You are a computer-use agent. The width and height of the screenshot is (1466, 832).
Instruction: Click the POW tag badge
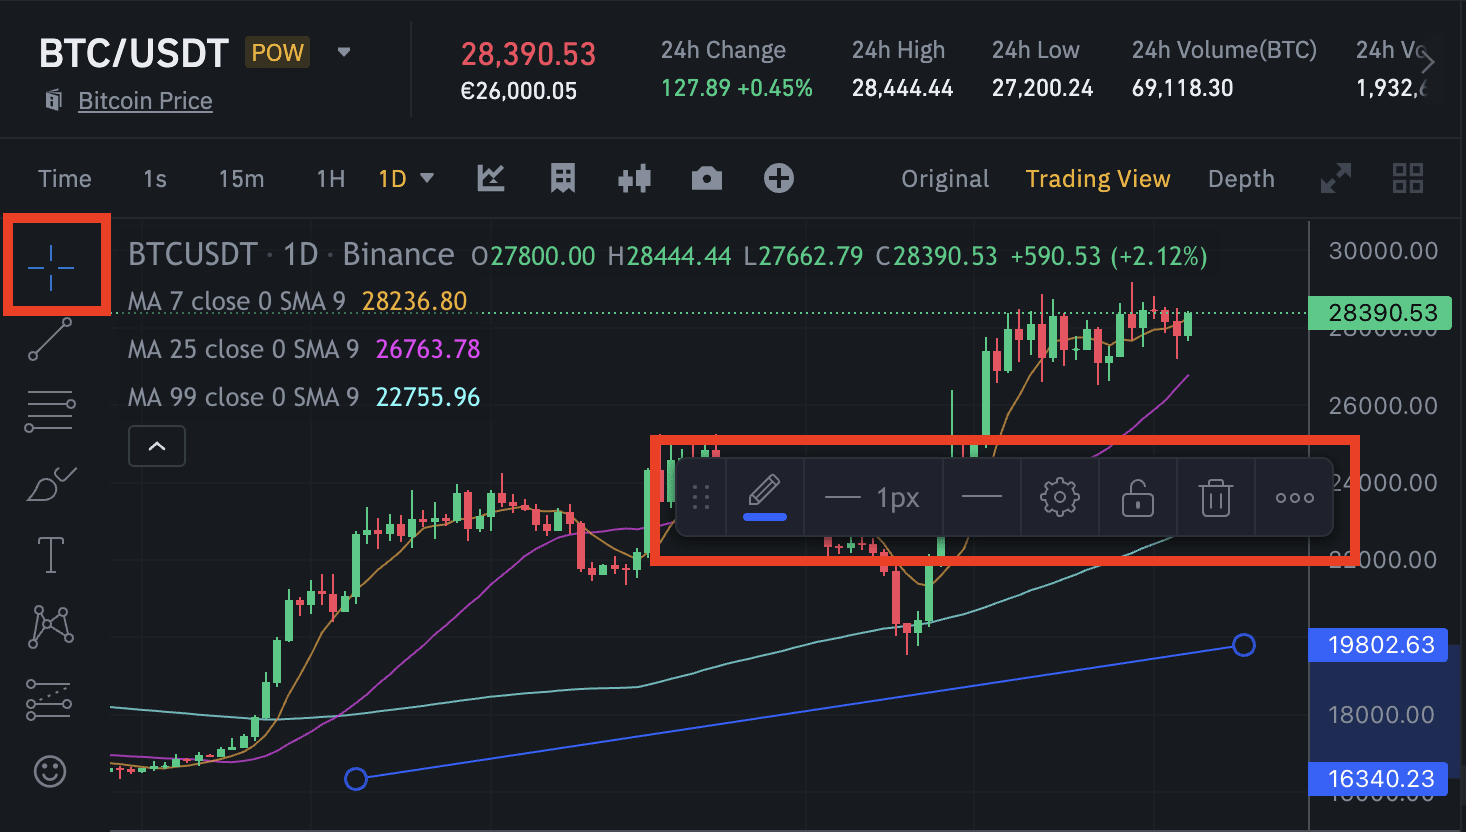click(277, 52)
